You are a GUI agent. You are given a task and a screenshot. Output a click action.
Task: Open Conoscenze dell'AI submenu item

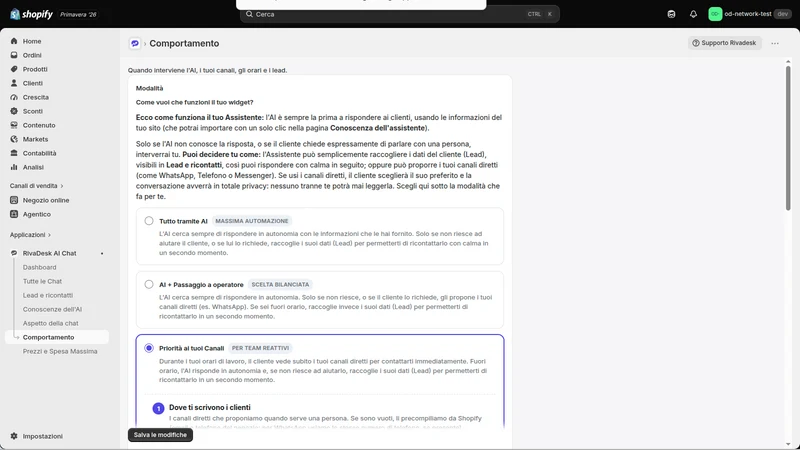click(52, 309)
